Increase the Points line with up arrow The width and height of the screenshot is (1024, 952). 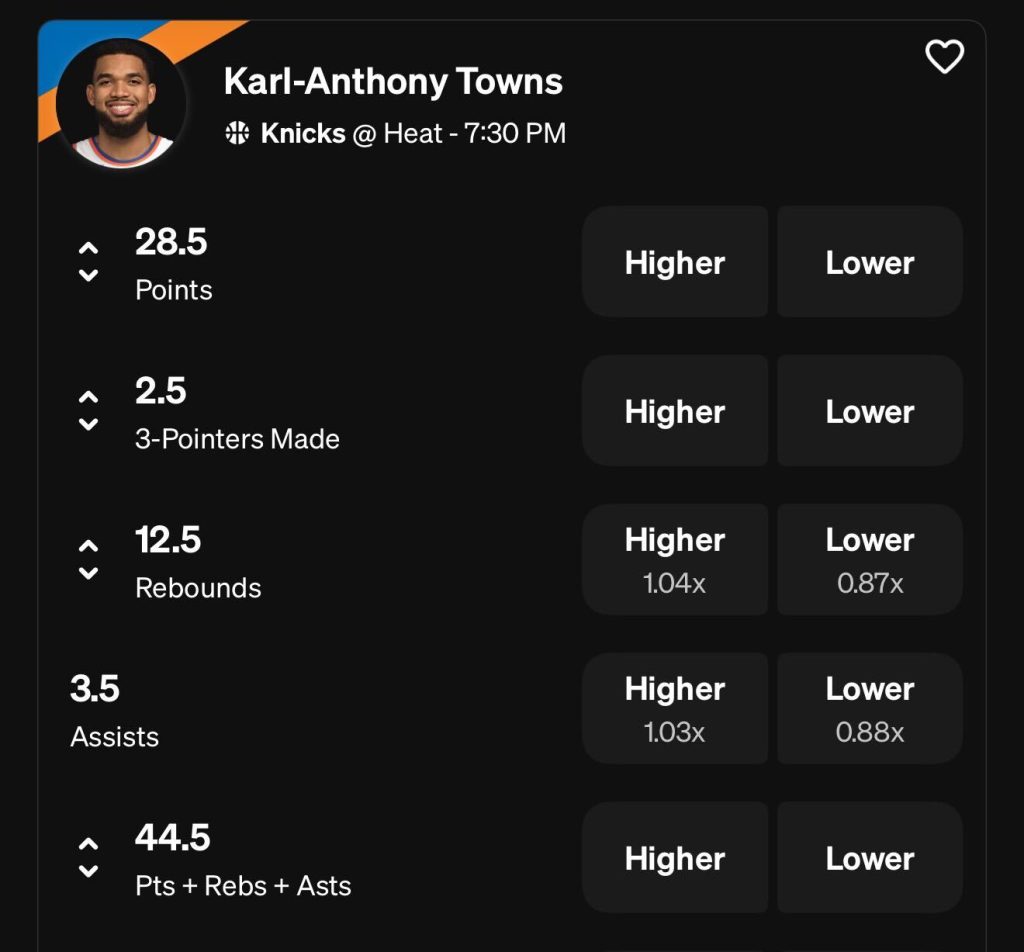click(89, 248)
